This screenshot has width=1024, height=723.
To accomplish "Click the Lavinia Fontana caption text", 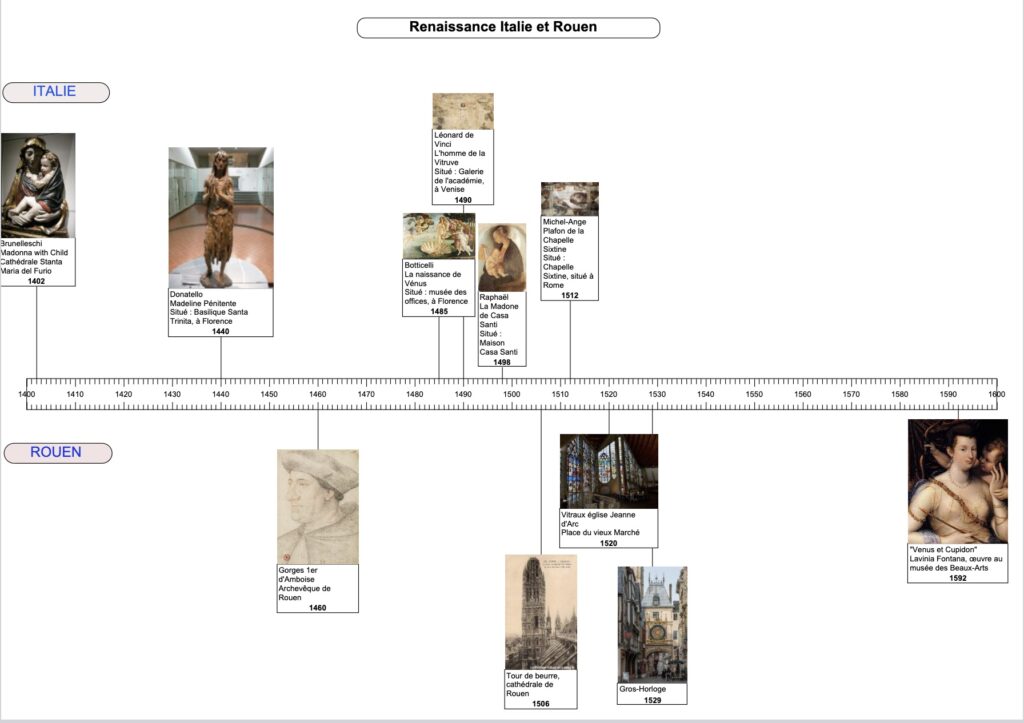I will click(x=955, y=559).
